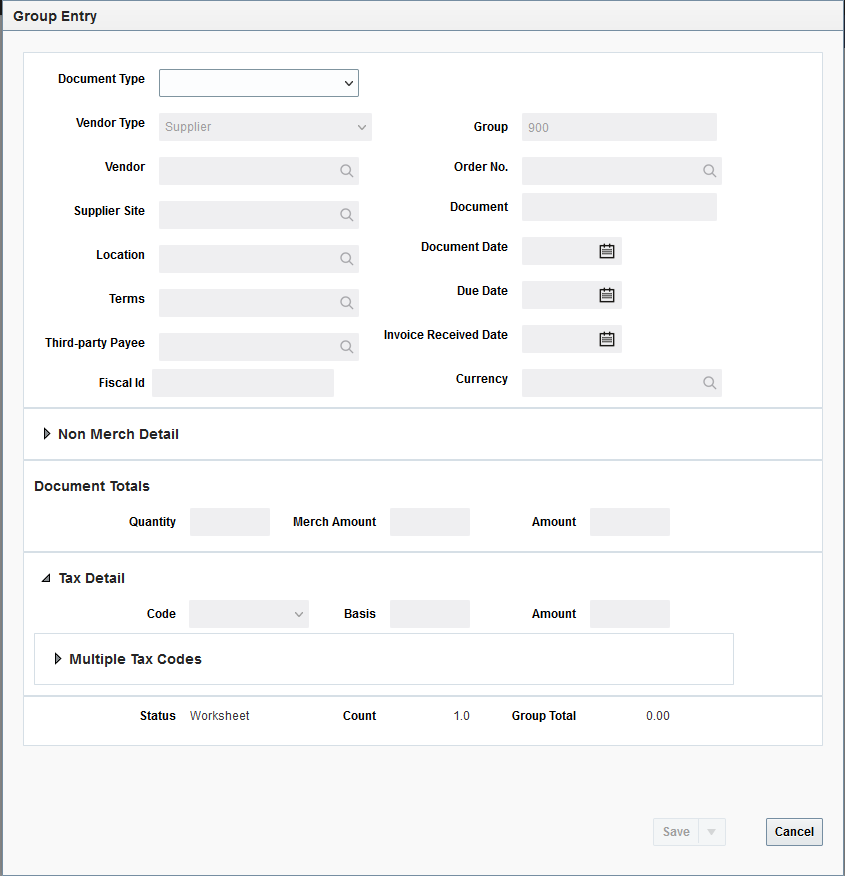845x876 pixels.
Task: Expand the Non Merch Detail section
Action: (x=47, y=434)
